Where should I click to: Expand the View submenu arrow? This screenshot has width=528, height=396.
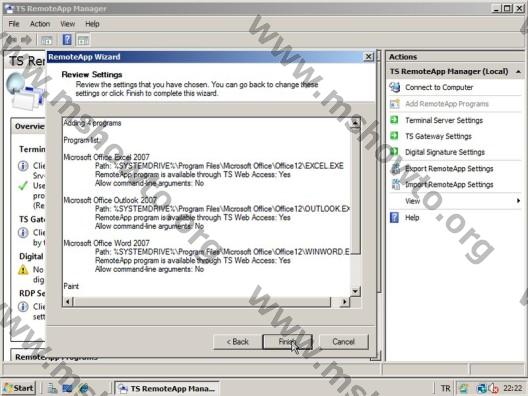518,201
